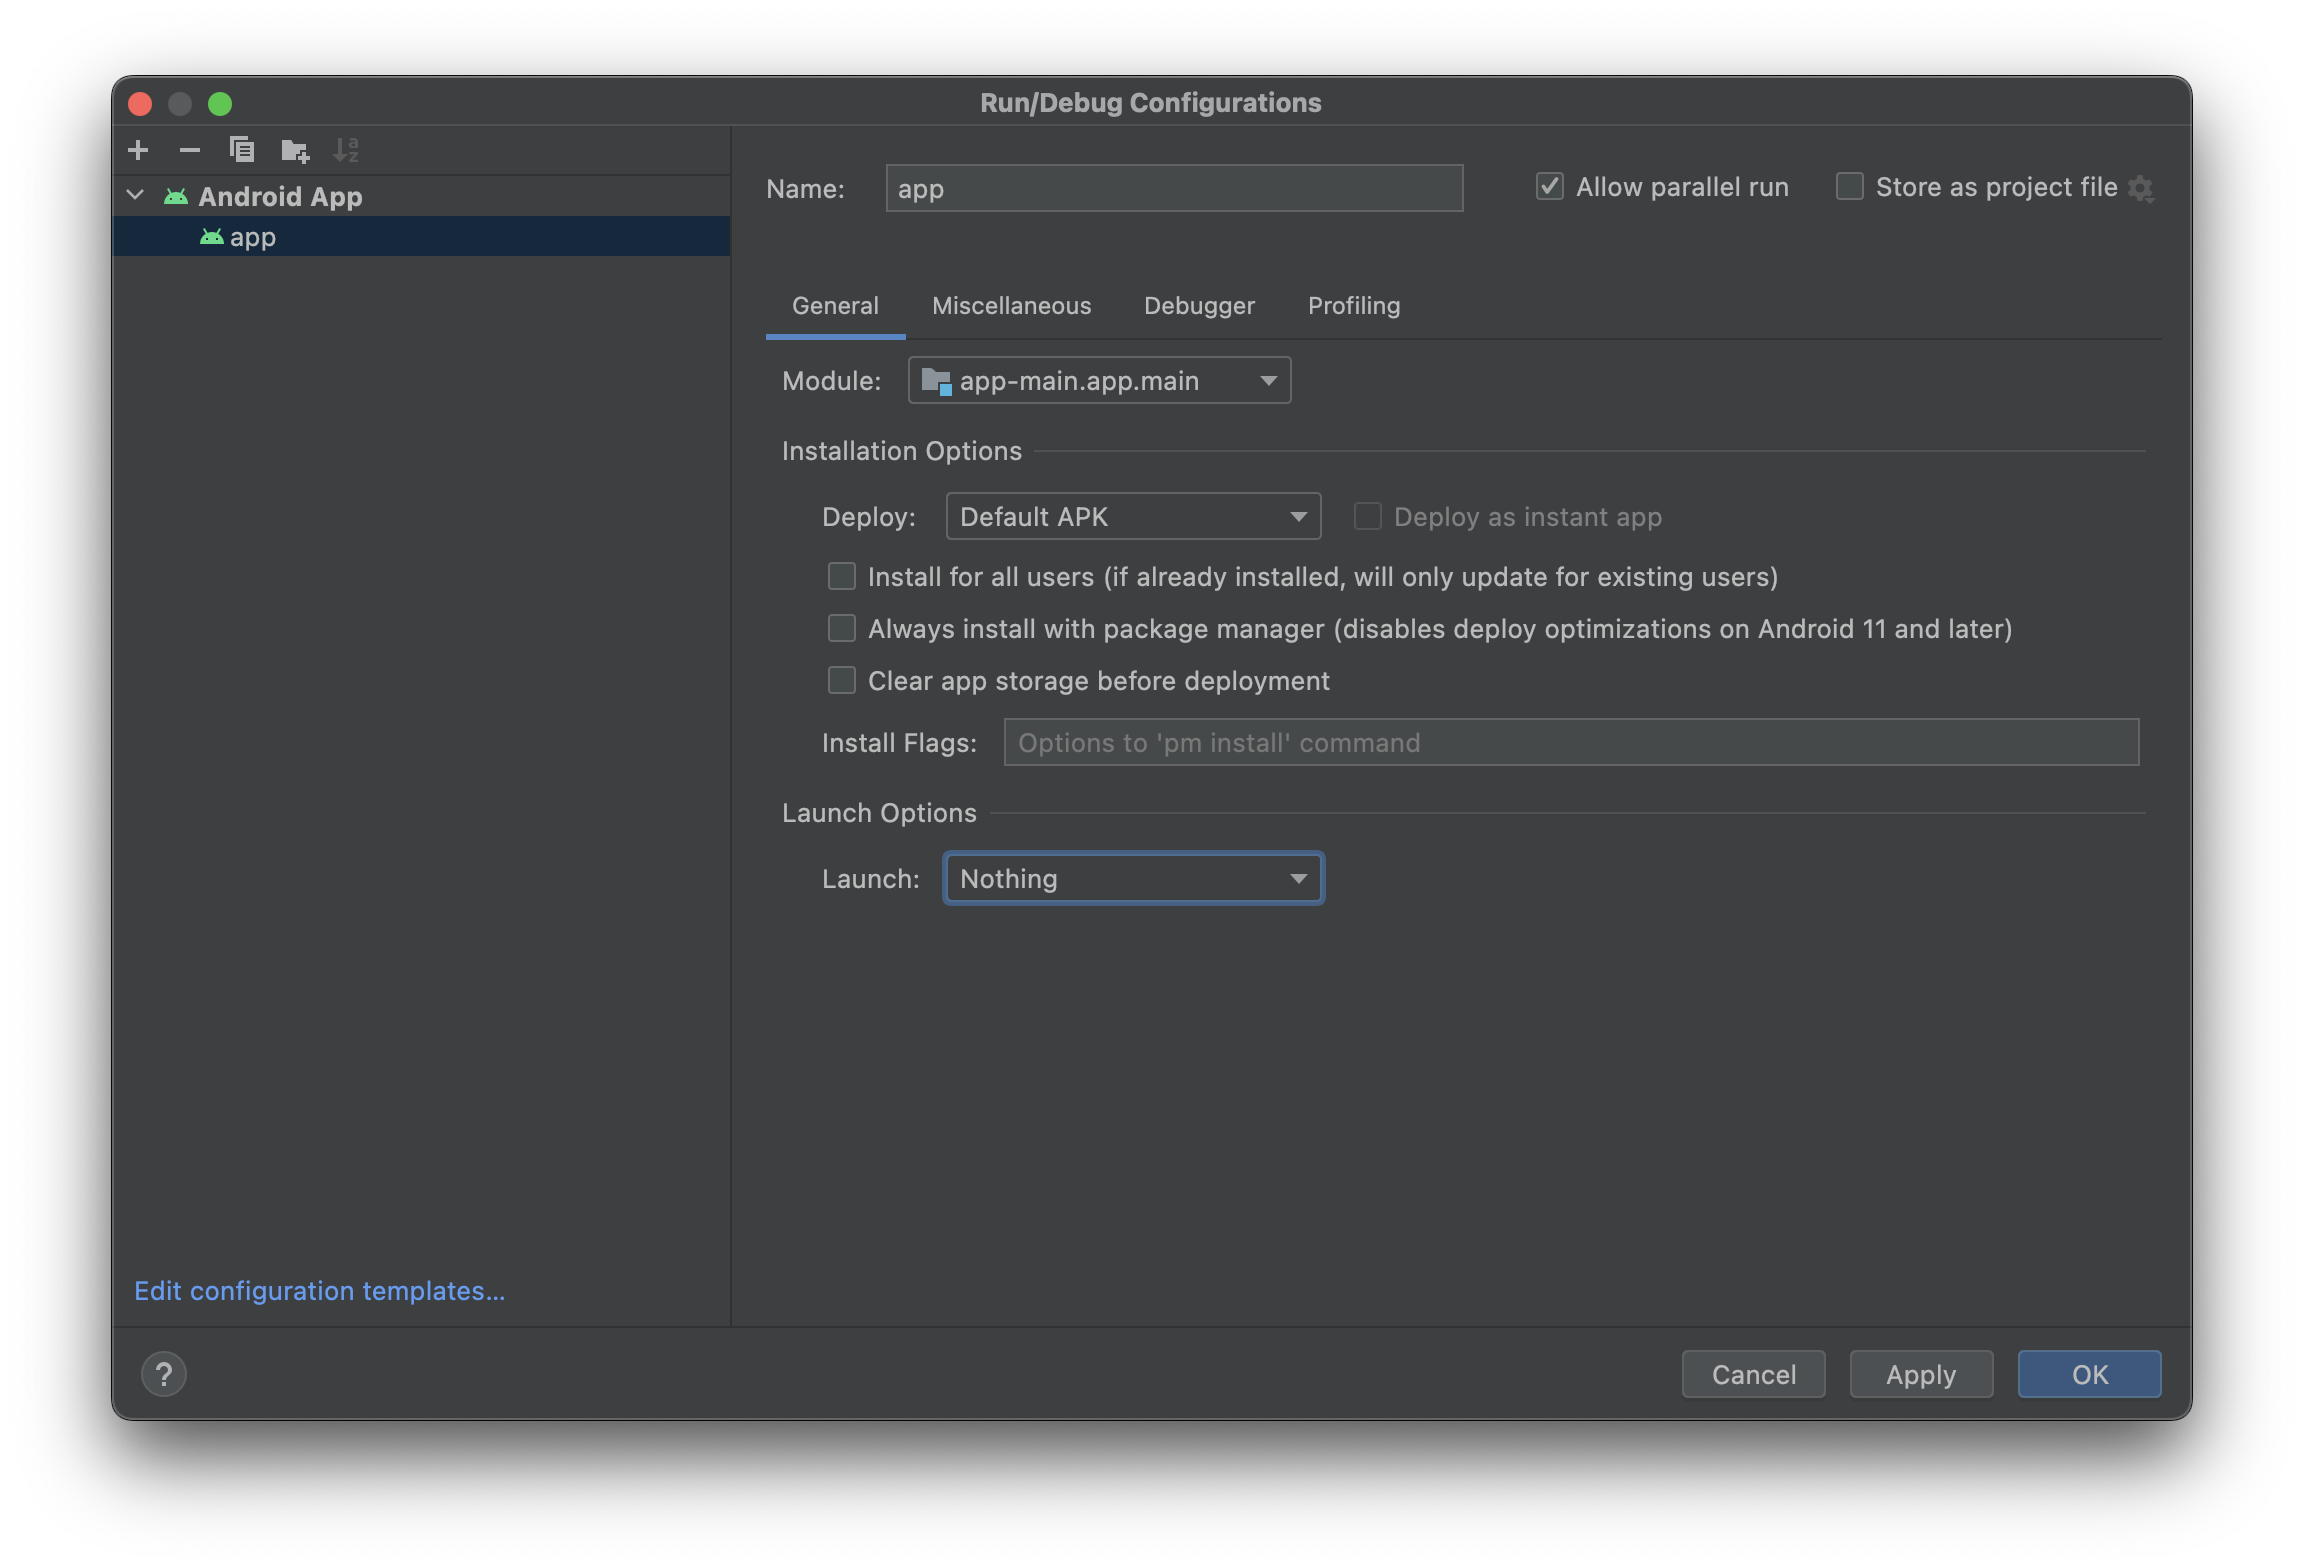The height and width of the screenshot is (1568, 2304).
Task: Open the Deploy Default APK dropdown
Action: coord(1133,517)
